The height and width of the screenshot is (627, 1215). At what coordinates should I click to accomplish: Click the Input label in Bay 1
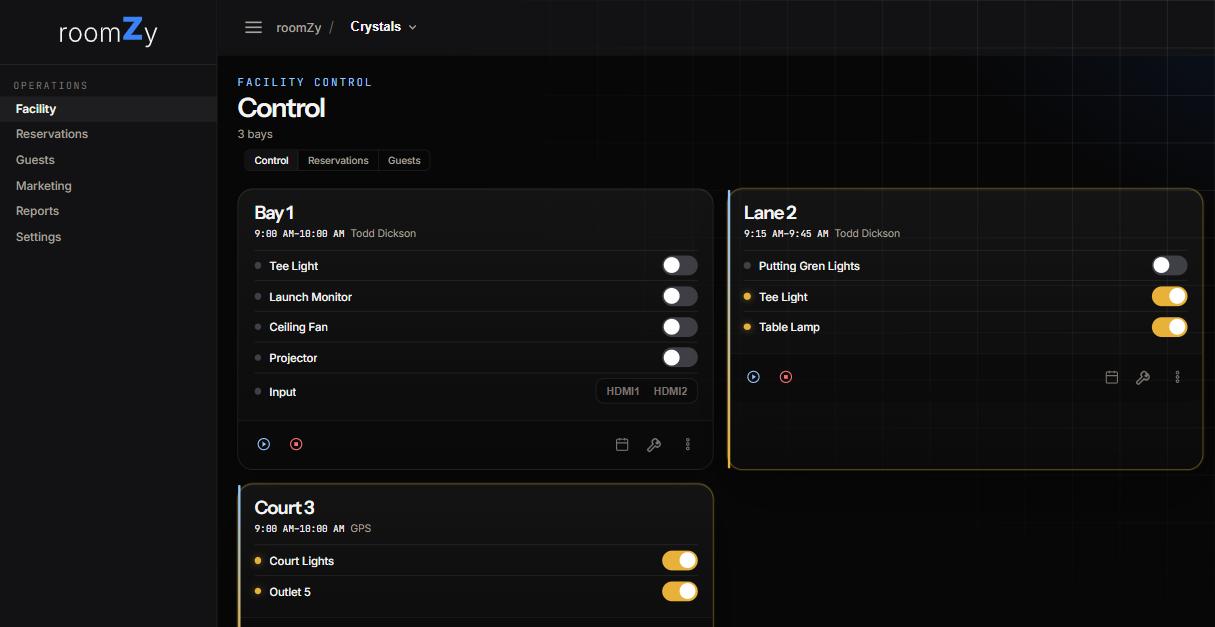coord(283,392)
